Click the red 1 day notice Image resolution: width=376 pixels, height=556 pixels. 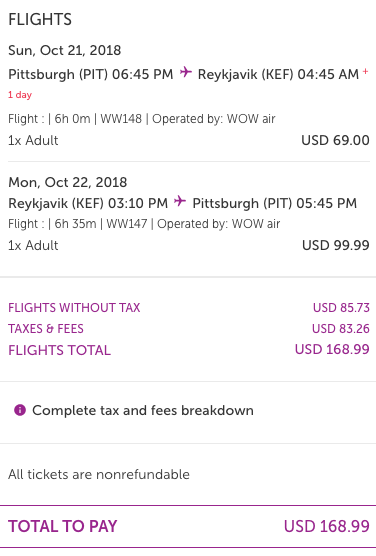pyautogui.click(x=20, y=95)
